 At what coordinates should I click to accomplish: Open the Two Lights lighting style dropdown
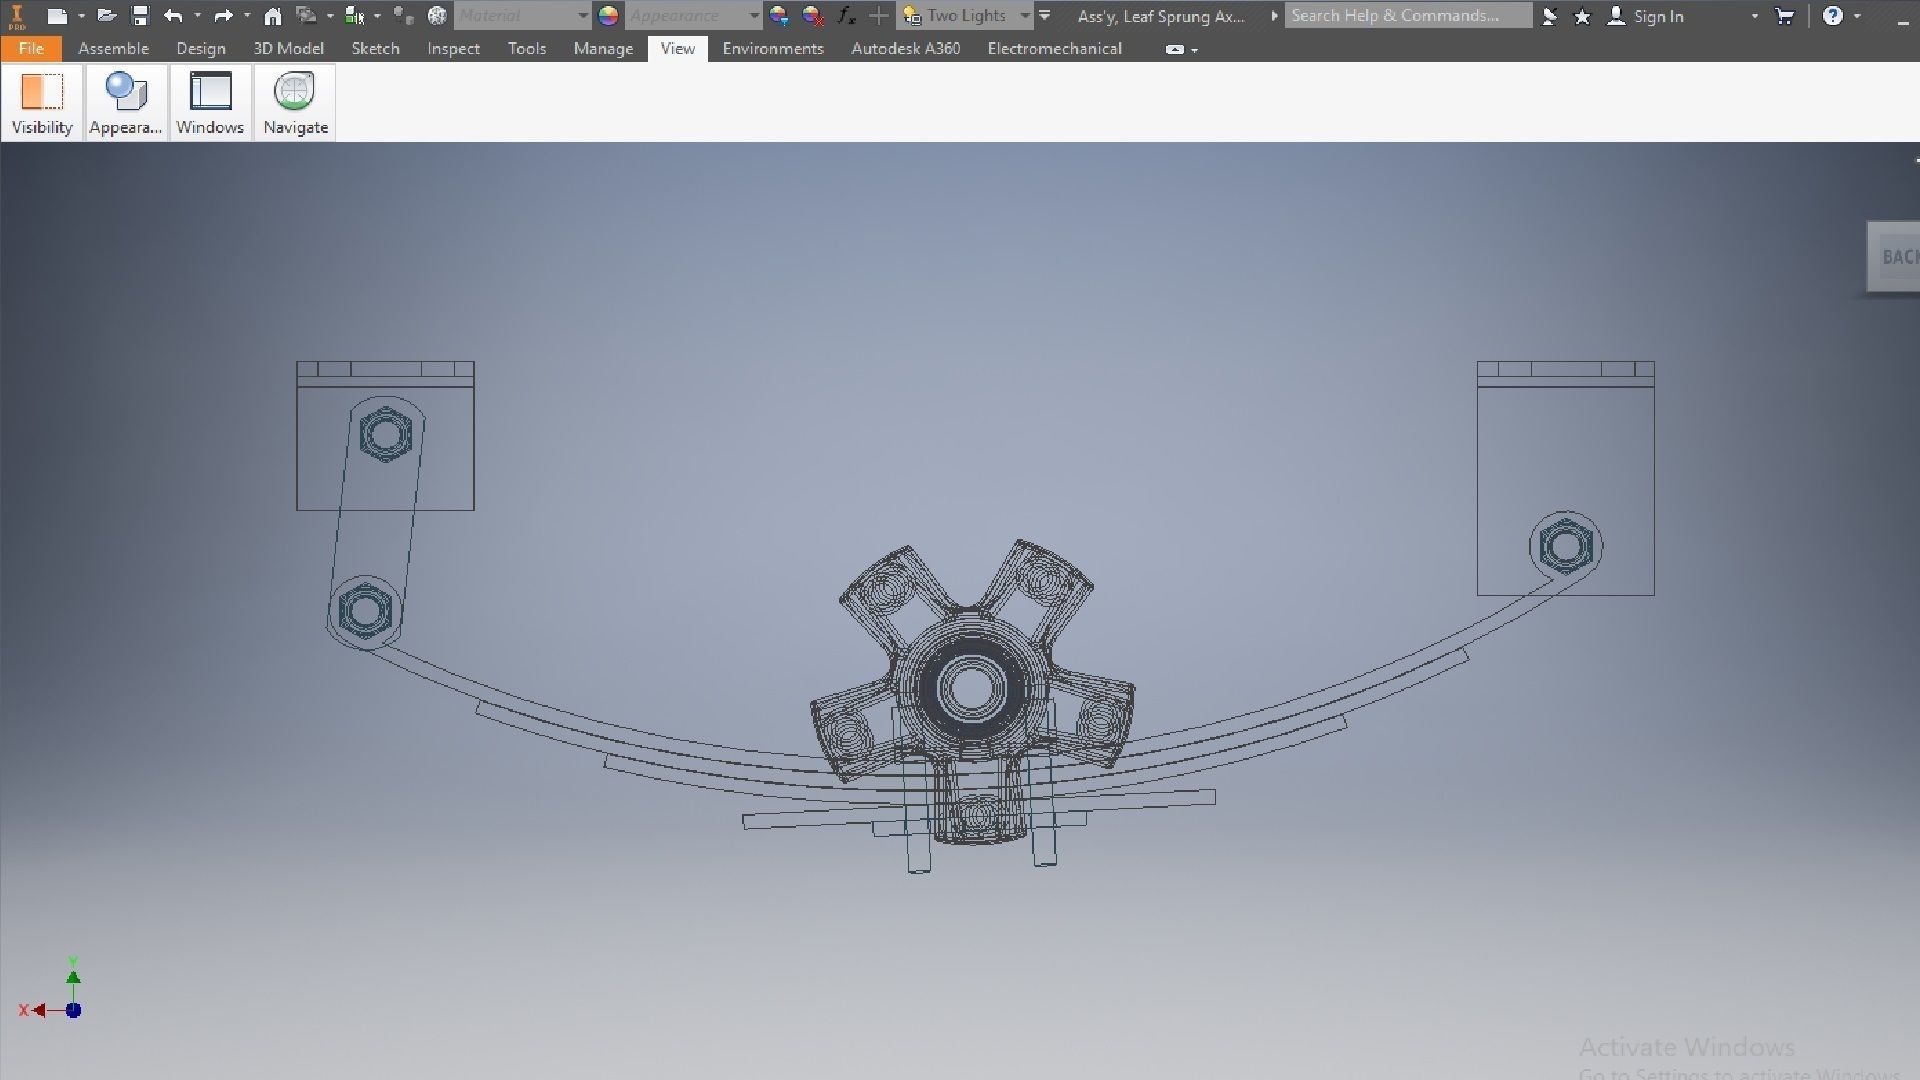(966, 16)
